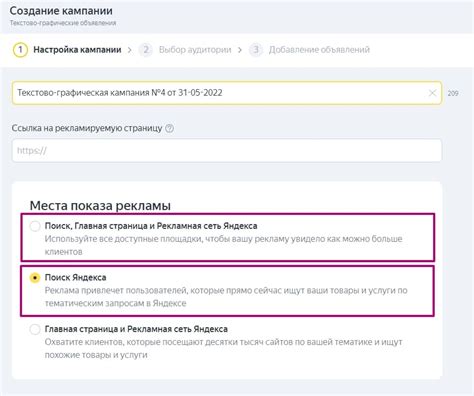The height and width of the screenshot is (396, 474).
Task: Open the 'Настройка кампании' step
Action: click(x=77, y=50)
